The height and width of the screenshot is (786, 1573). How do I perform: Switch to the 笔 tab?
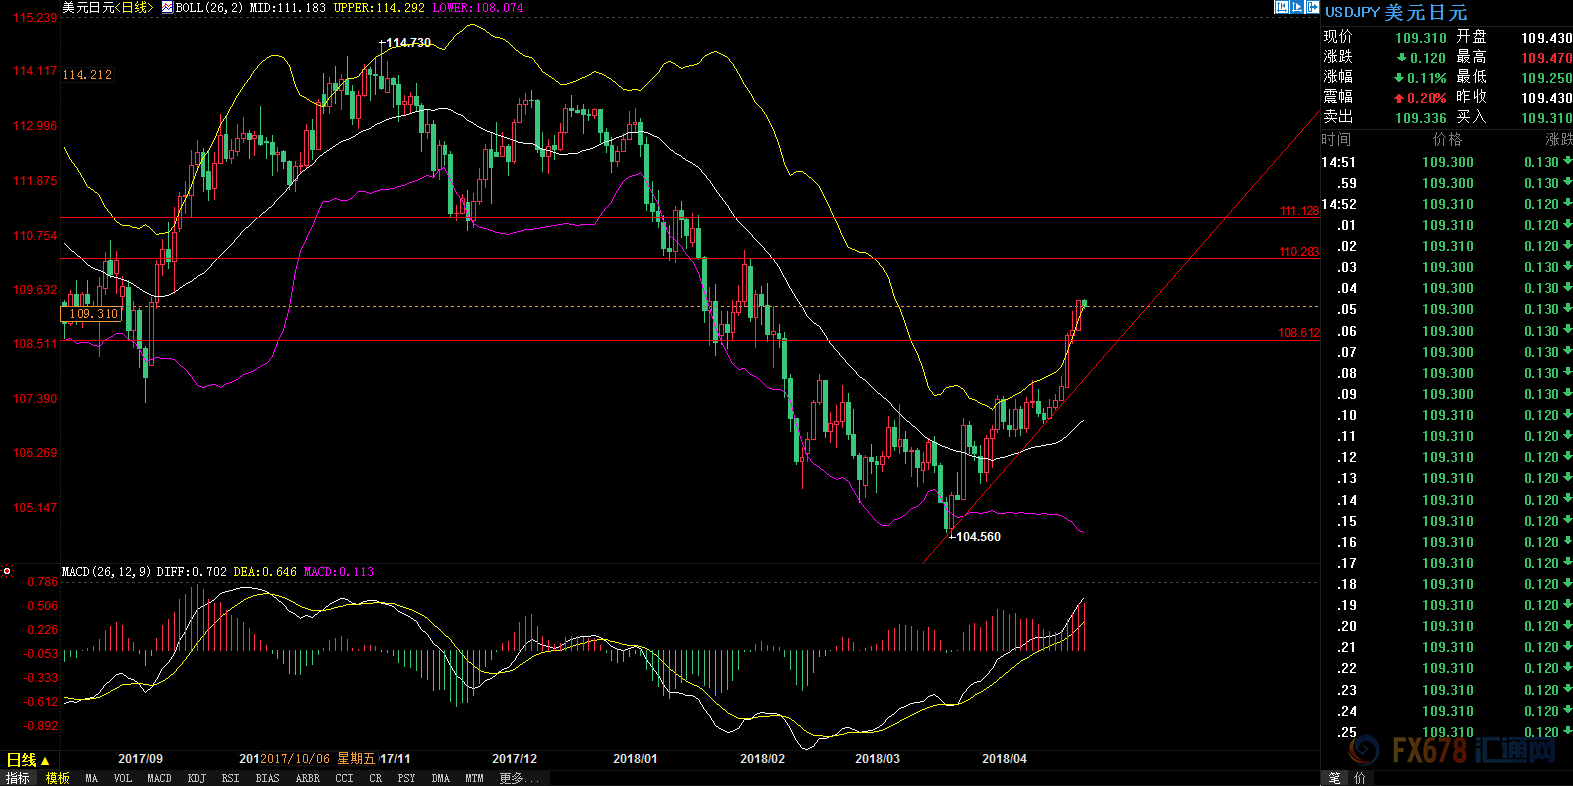coord(1335,778)
